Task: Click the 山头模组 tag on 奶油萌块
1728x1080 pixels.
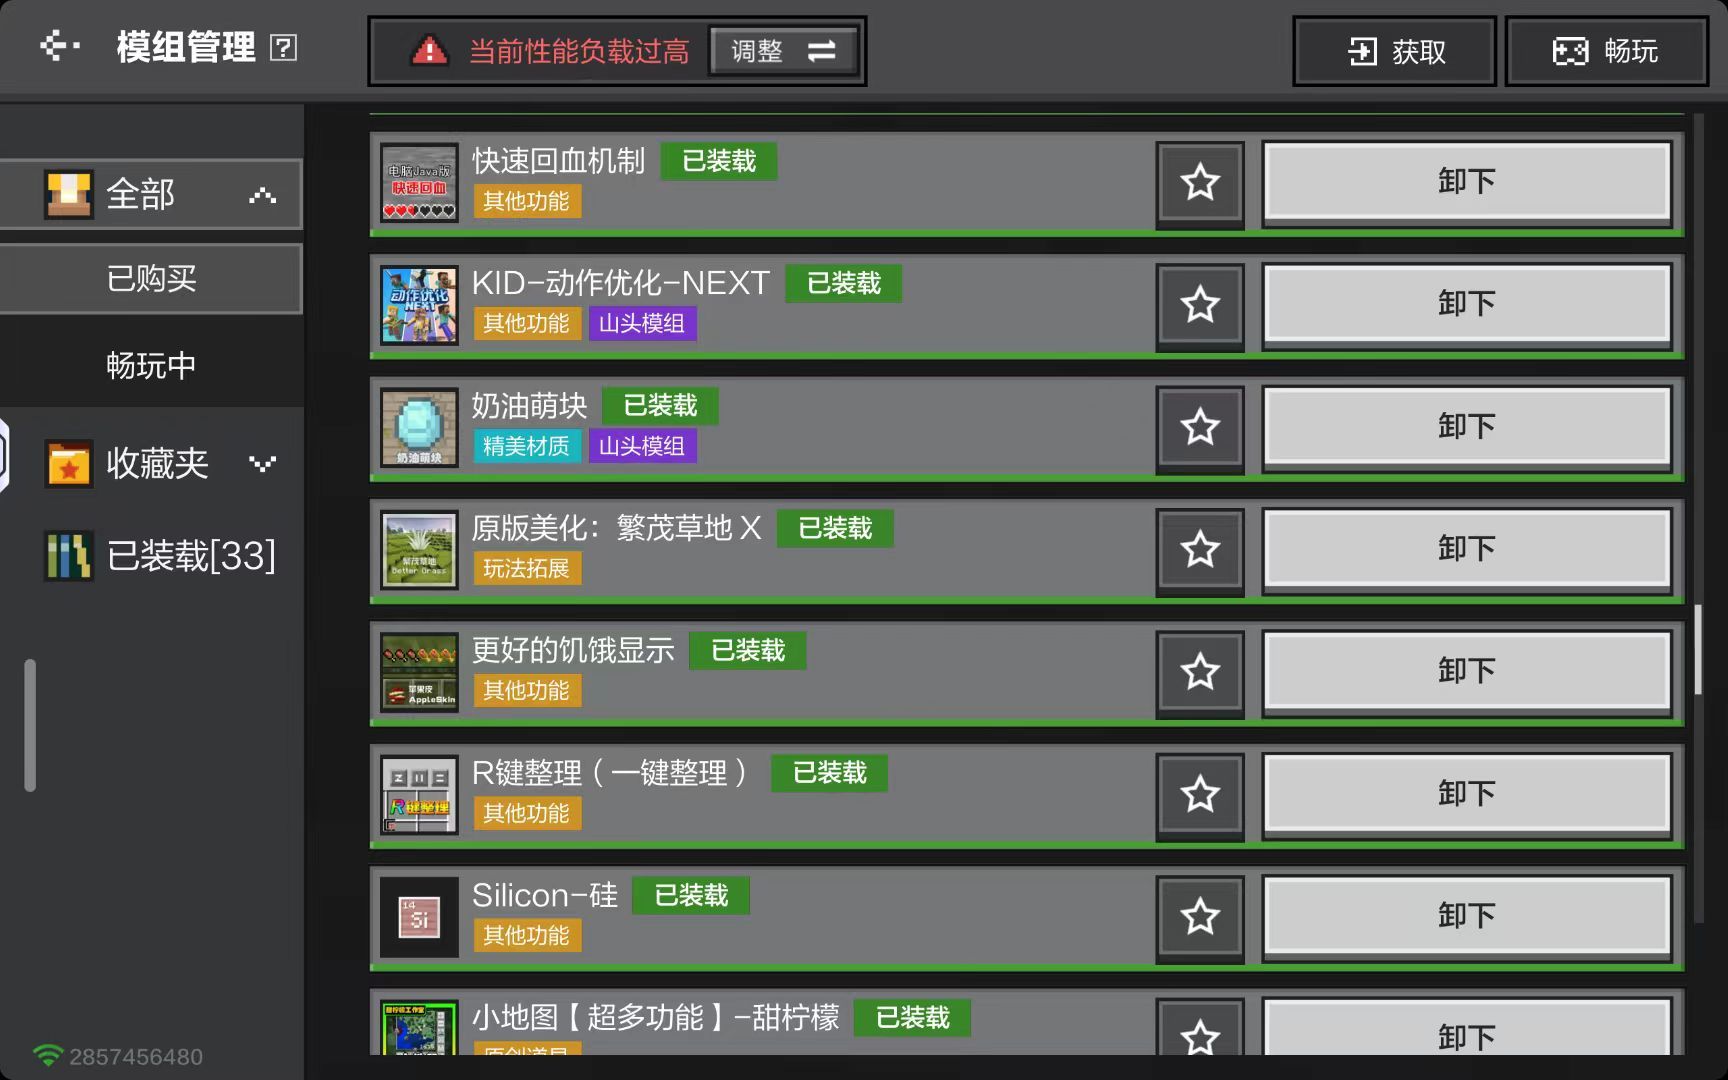Action: coord(642,446)
